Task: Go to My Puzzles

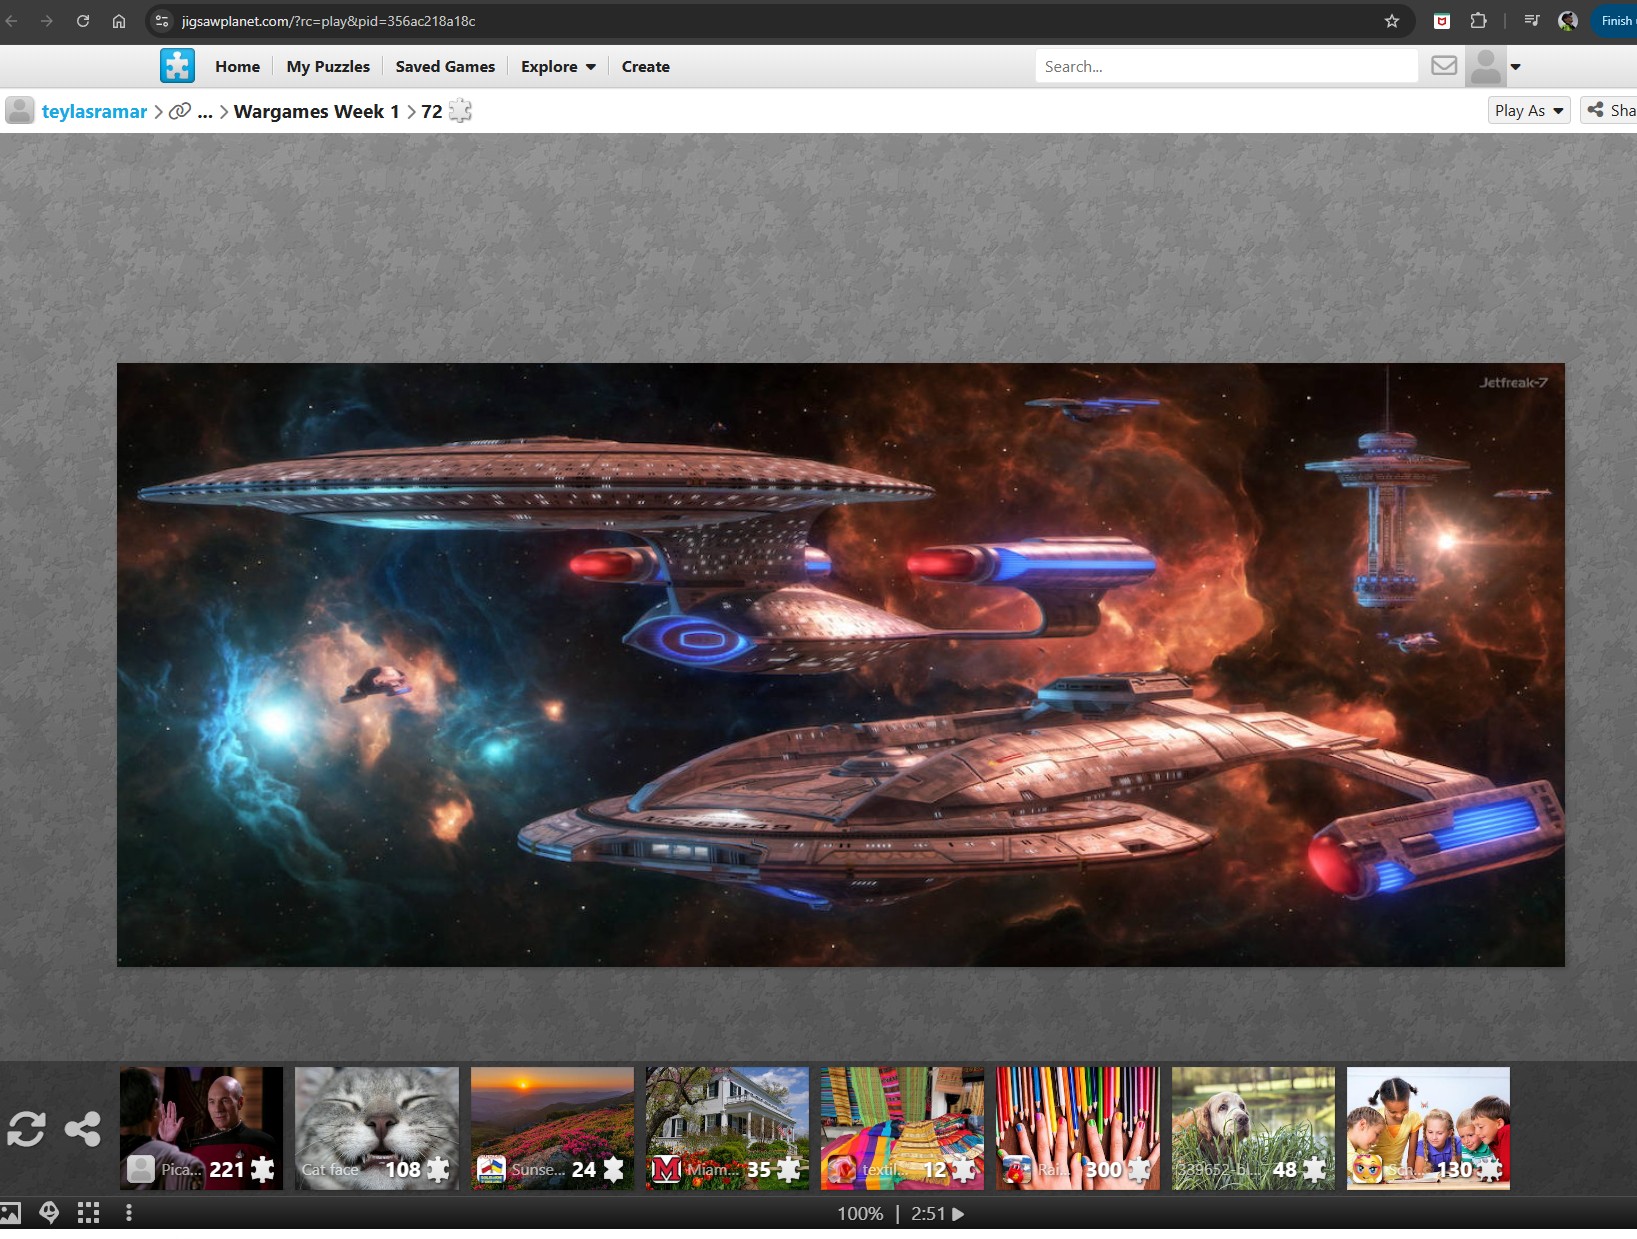Action: [x=328, y=67]
